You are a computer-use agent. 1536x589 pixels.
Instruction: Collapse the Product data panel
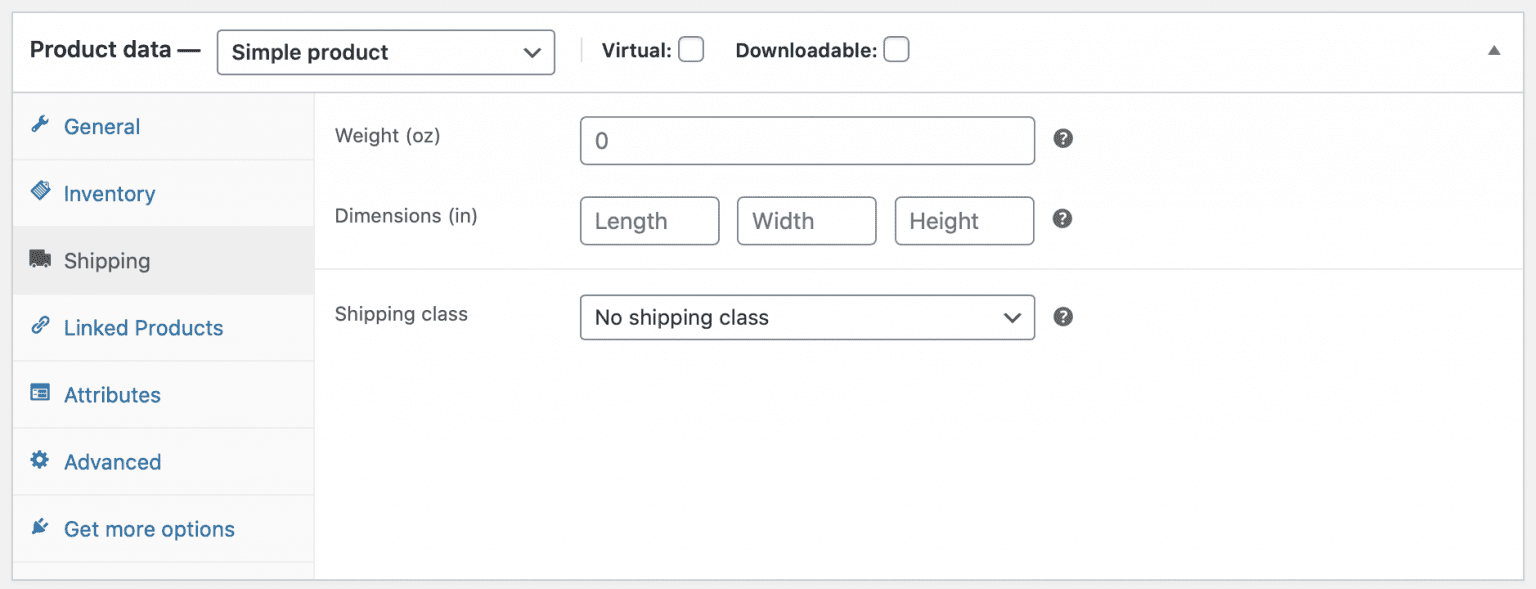pos(1494,48)
